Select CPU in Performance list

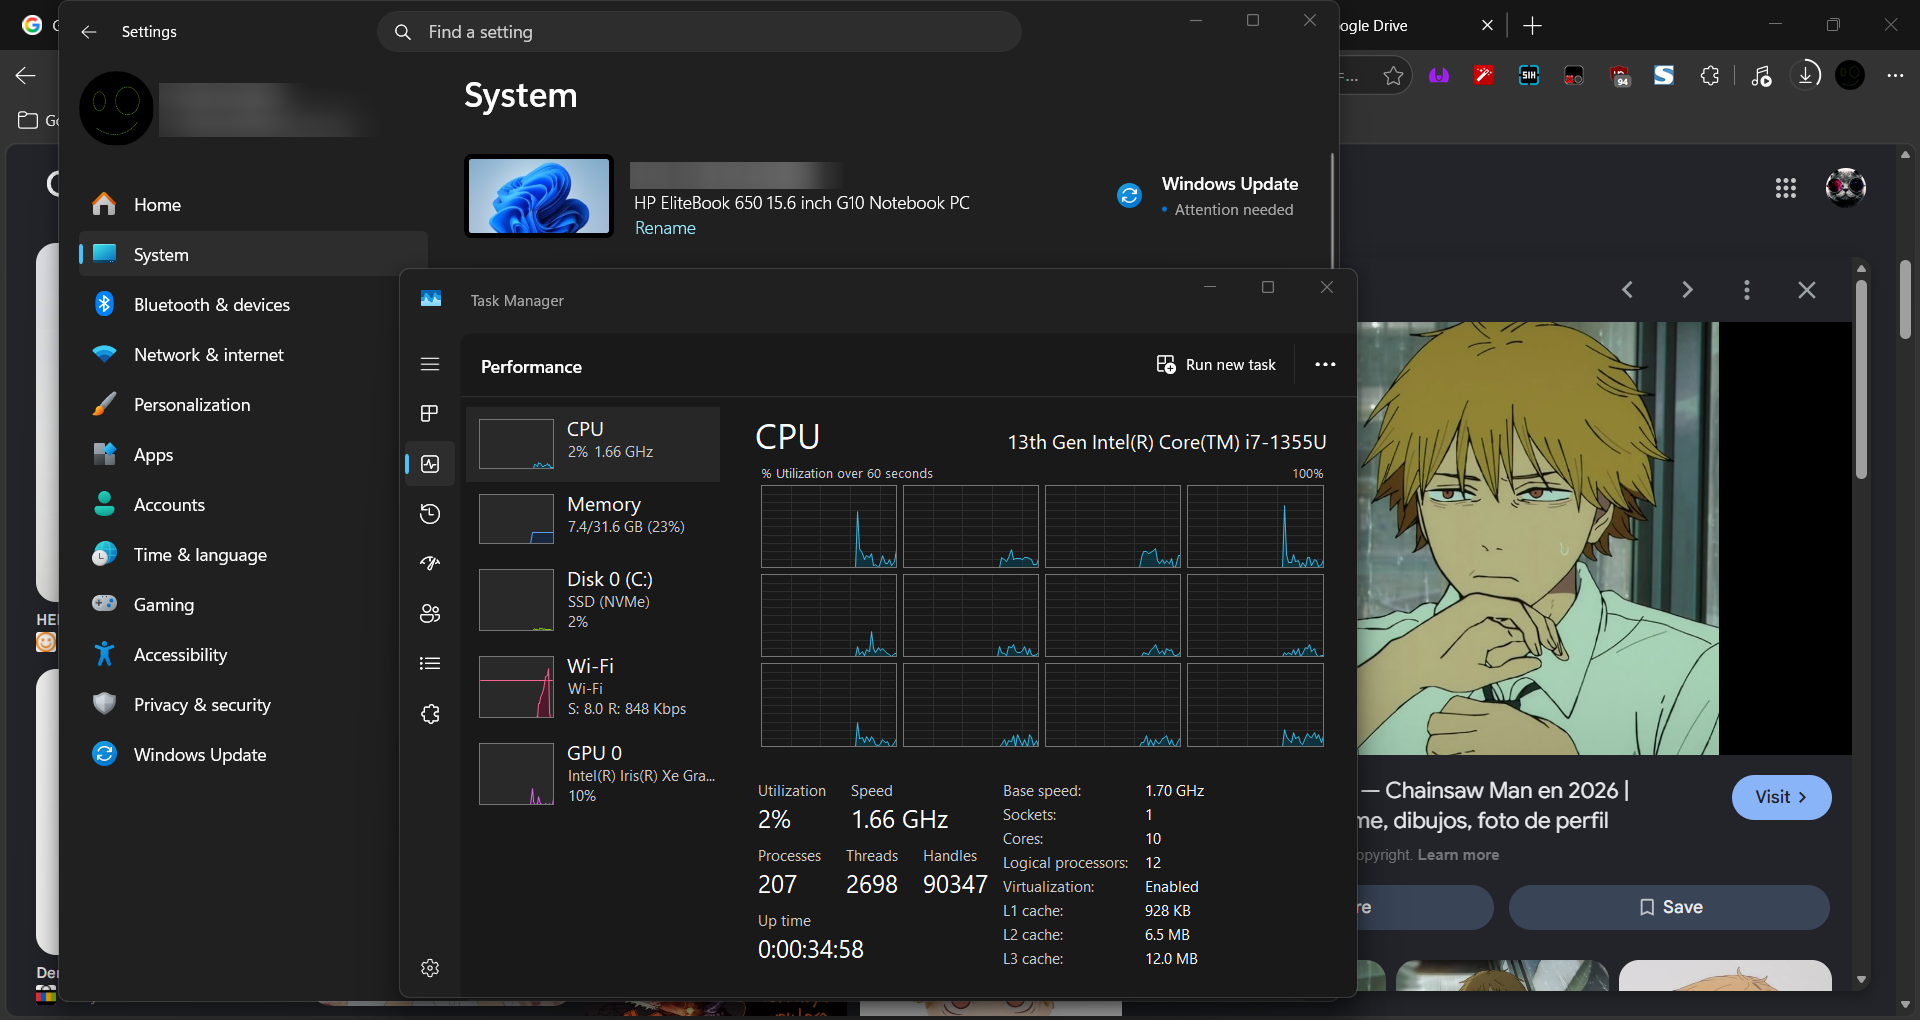(594, 444)
